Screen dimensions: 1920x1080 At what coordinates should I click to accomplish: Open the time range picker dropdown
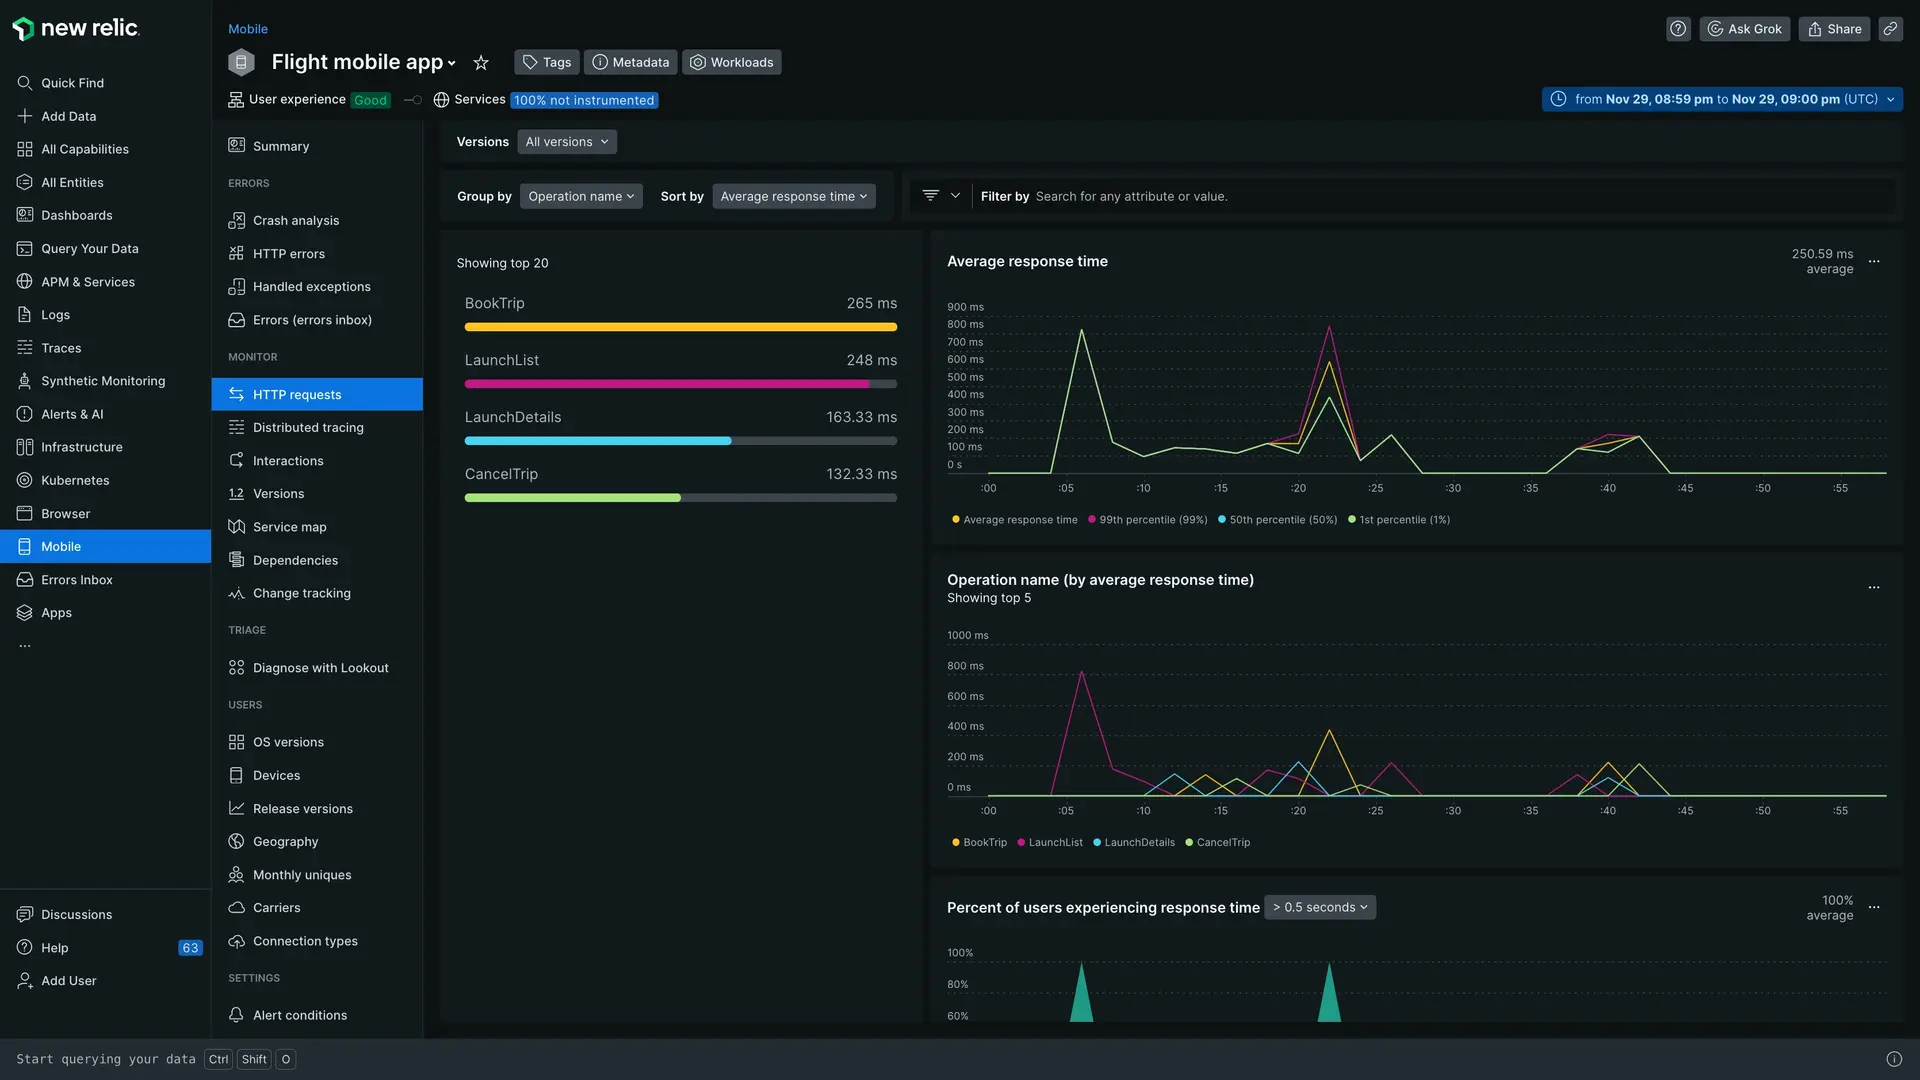1722,99
